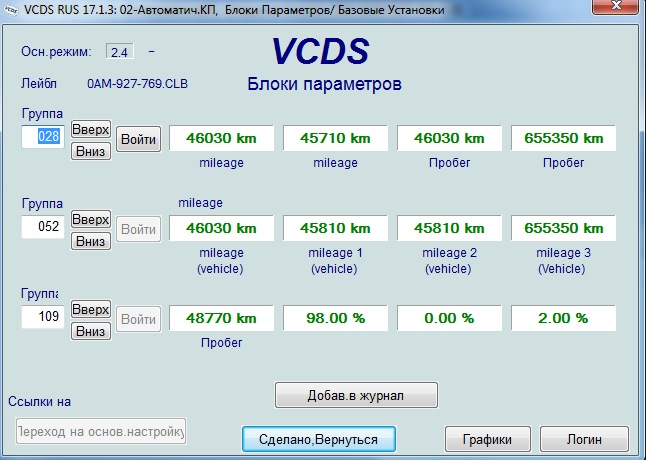Screen dimensions: 646x460
Task: Click the Добав.в журнал button
Action: (x=356, y=395)
